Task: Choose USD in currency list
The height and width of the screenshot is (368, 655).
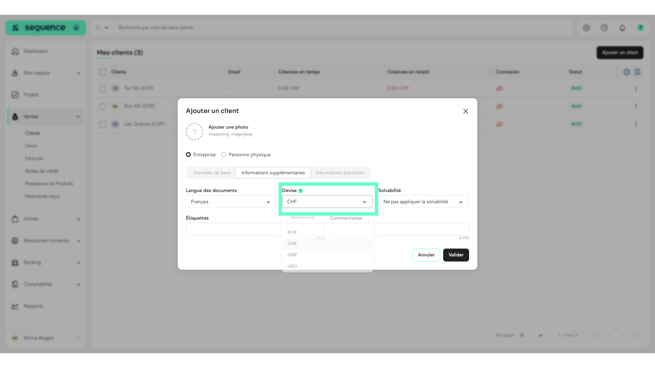Action: tap(327, 266)
